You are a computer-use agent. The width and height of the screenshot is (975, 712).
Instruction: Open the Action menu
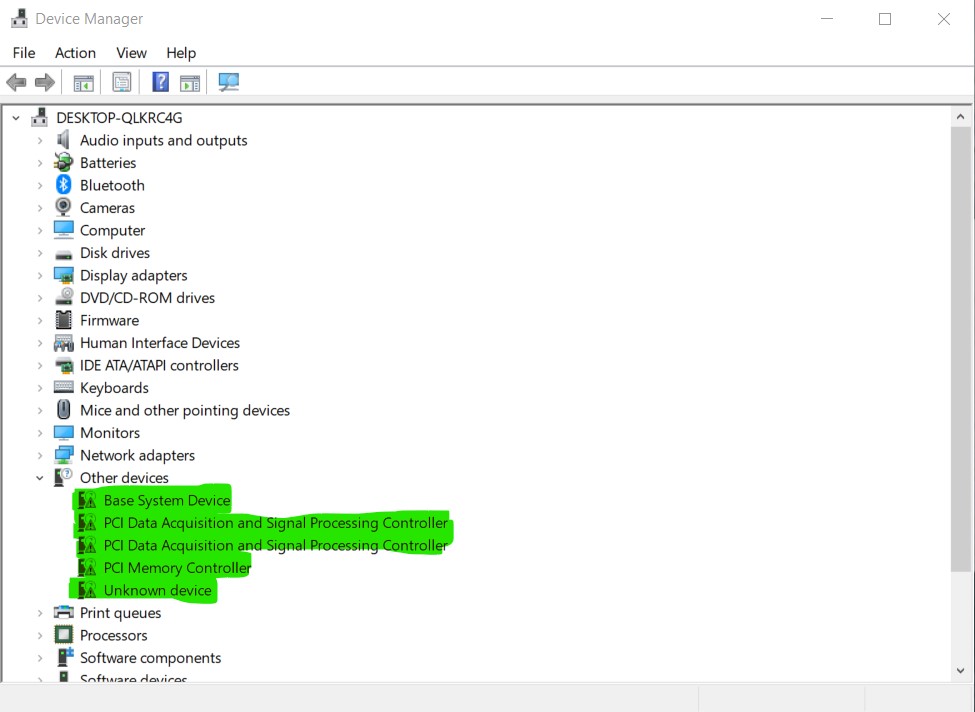[x=75, y=53]
